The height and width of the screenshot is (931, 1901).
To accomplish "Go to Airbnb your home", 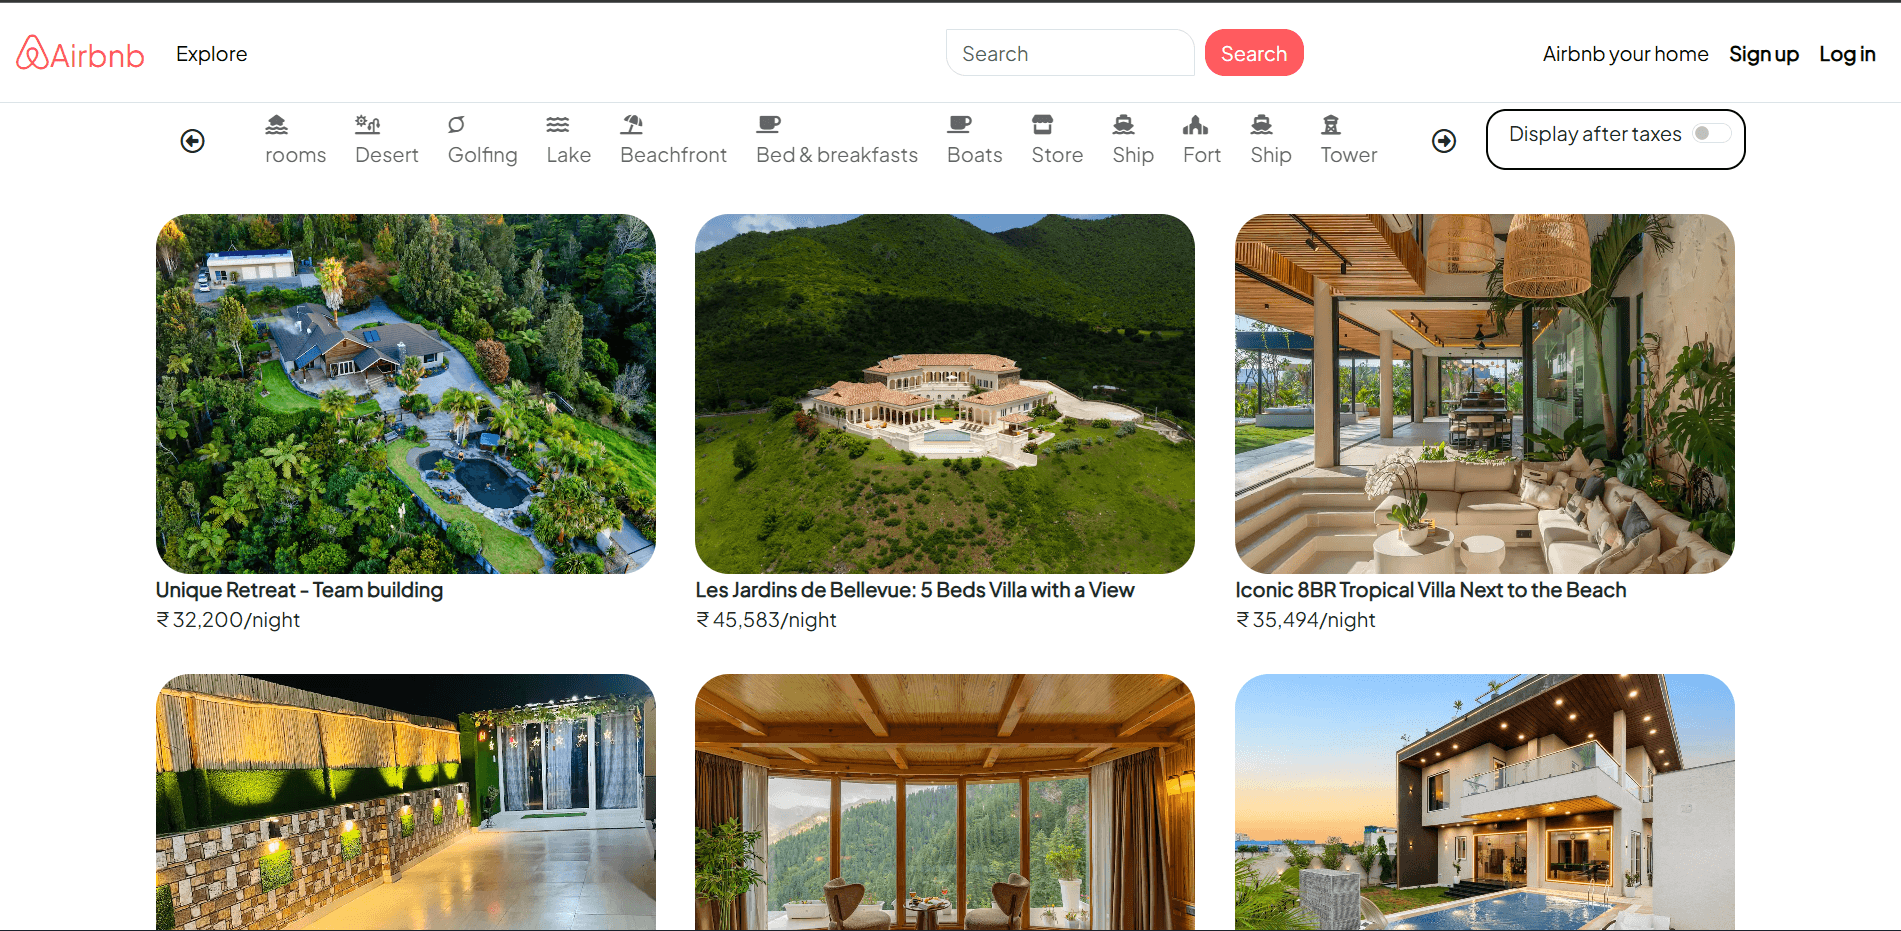I will pyautogui.click(x=1626, y=54).
